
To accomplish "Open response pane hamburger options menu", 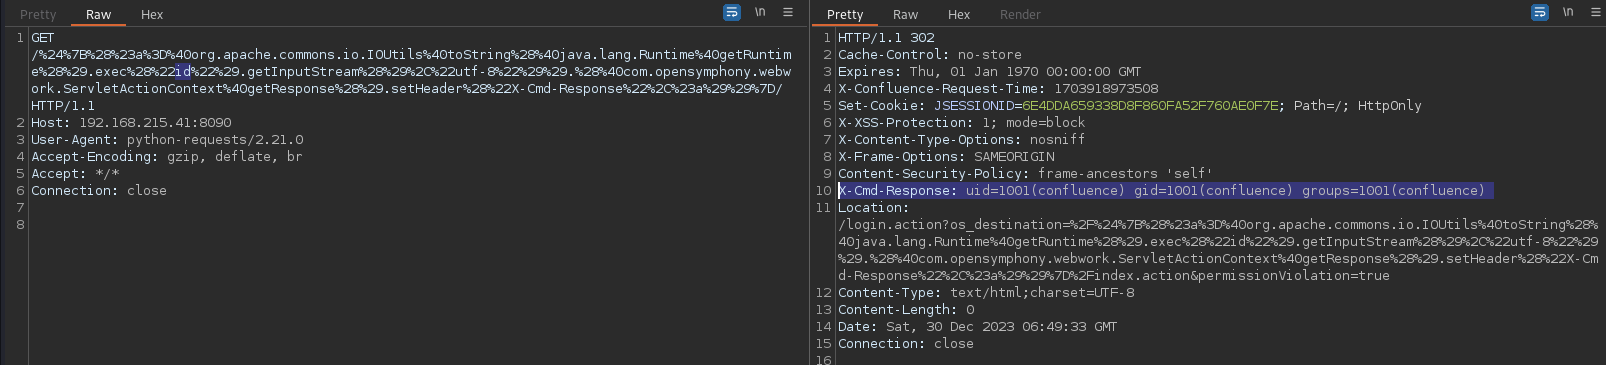I will pos(1595,13).
